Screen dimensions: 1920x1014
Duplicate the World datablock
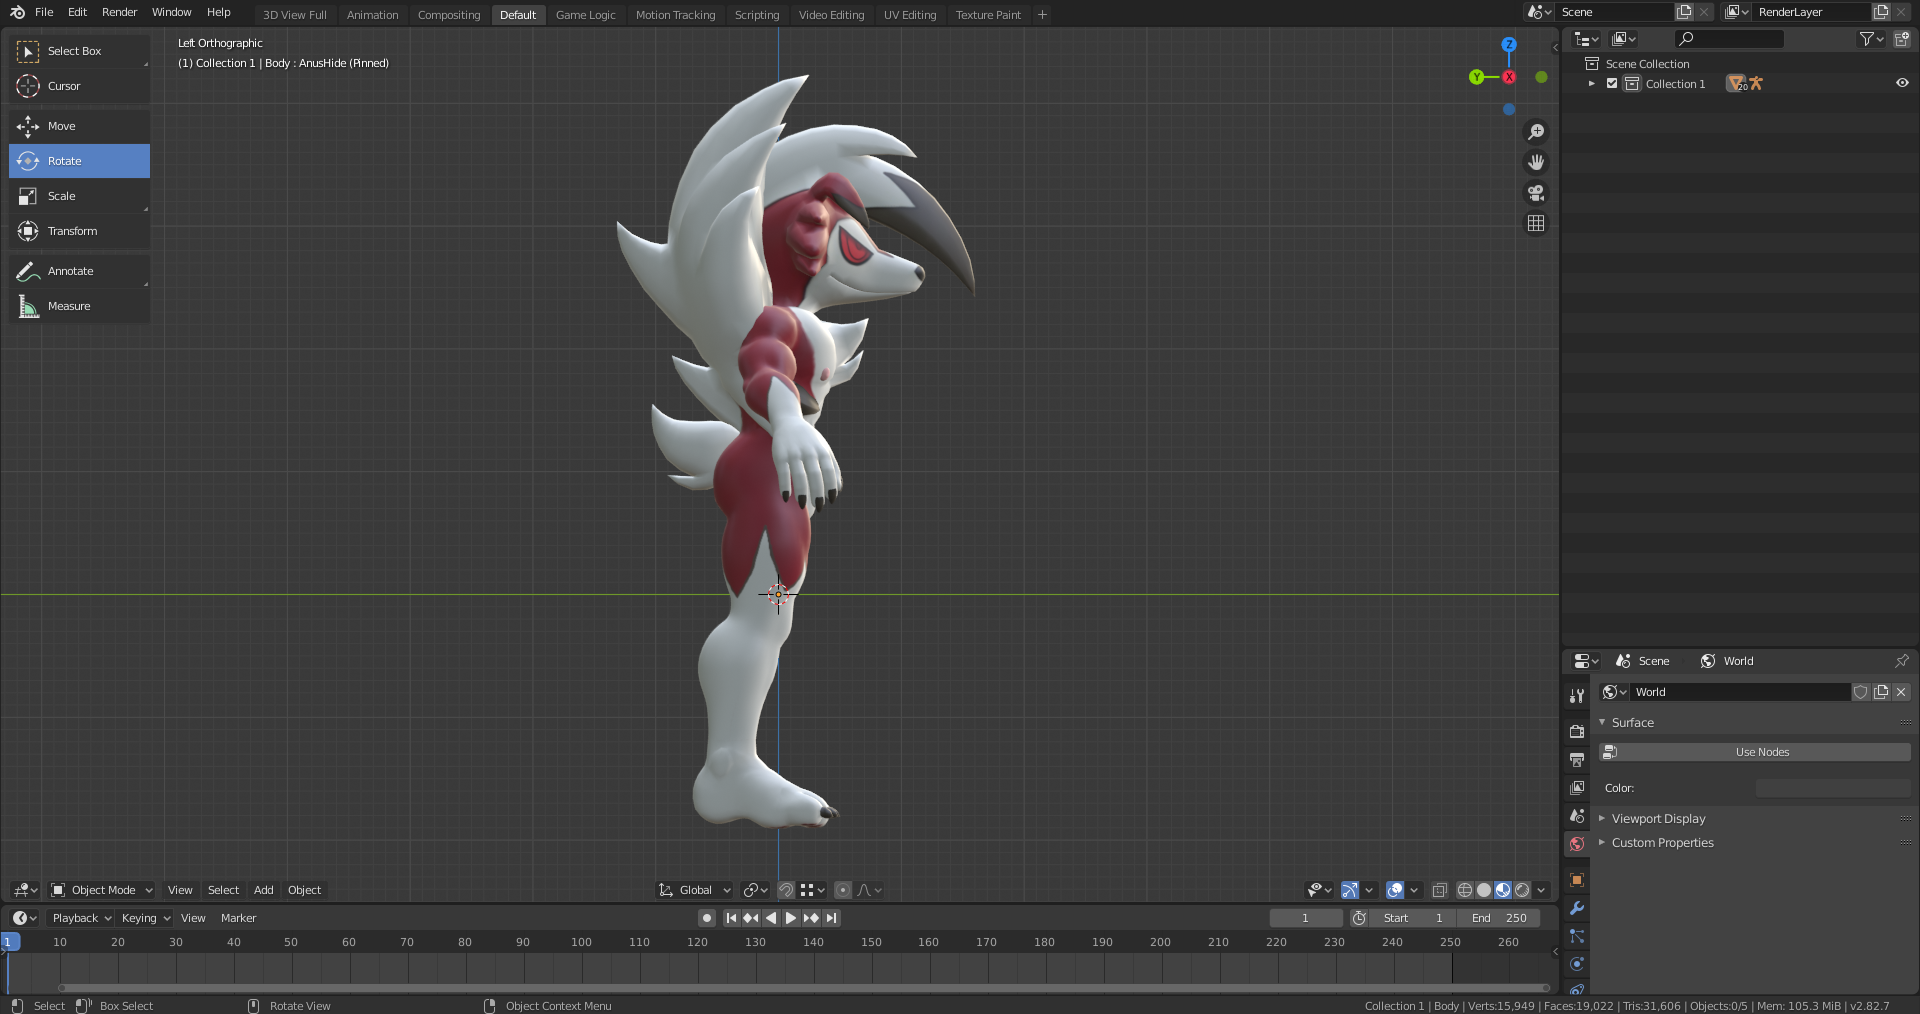pos(1881,692)
